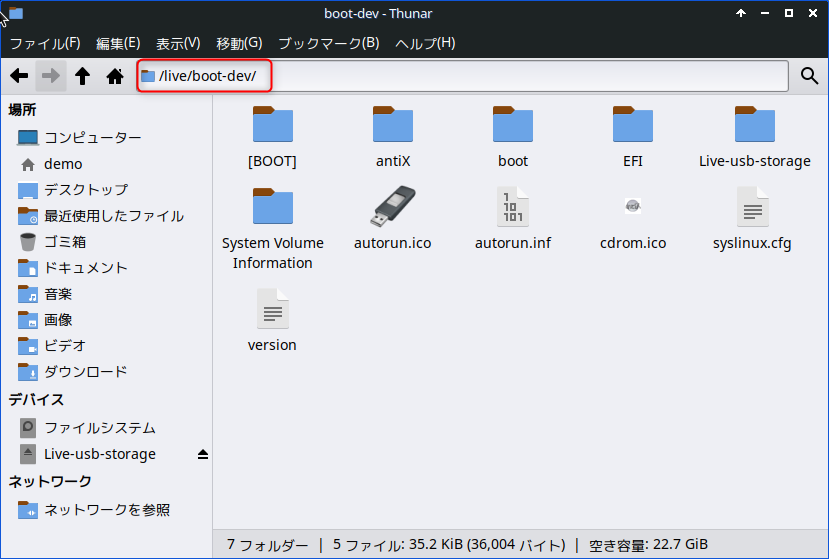The width and height of the screenshot is (829, 559).
Task: Select the version text file
Action: [x=272, y=309]
